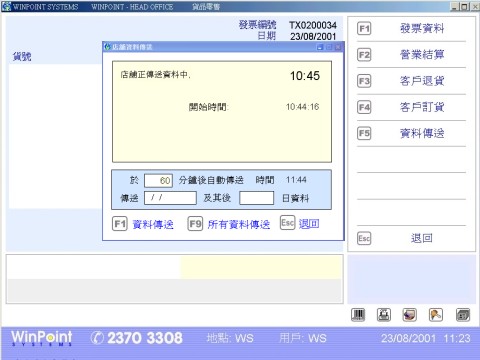Click the cash drawer icon at the far right
Screen dimensions: 480x360
[463, 315]
